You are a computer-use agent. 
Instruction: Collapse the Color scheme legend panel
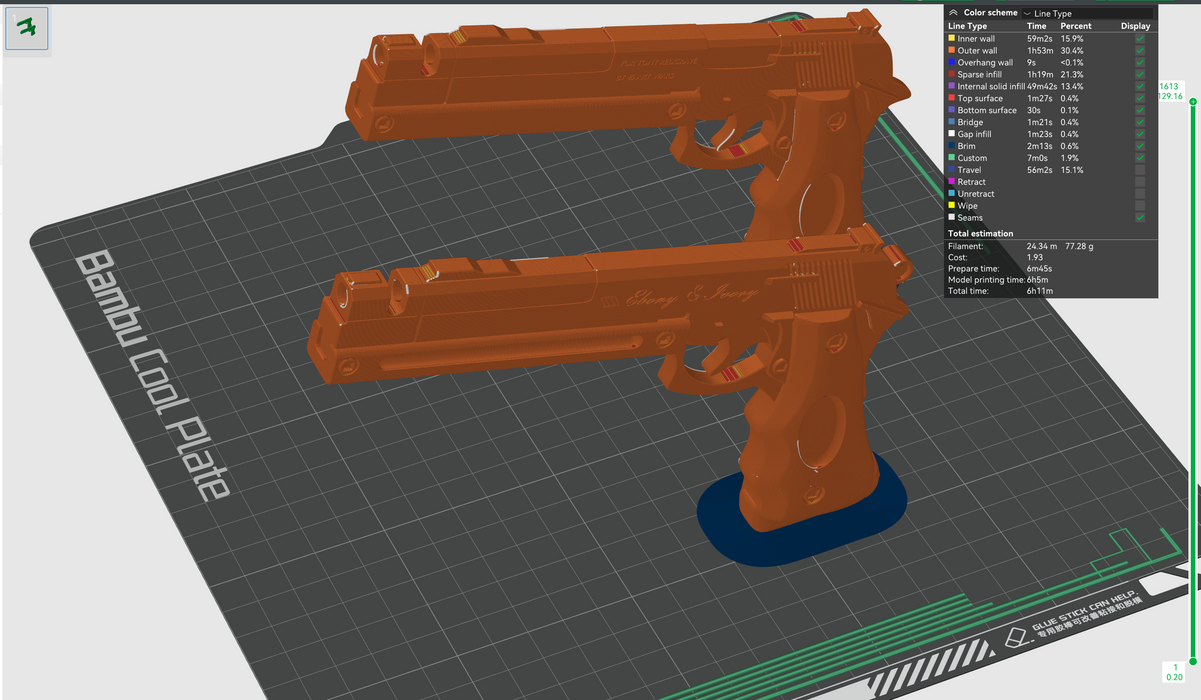point(953,13)
